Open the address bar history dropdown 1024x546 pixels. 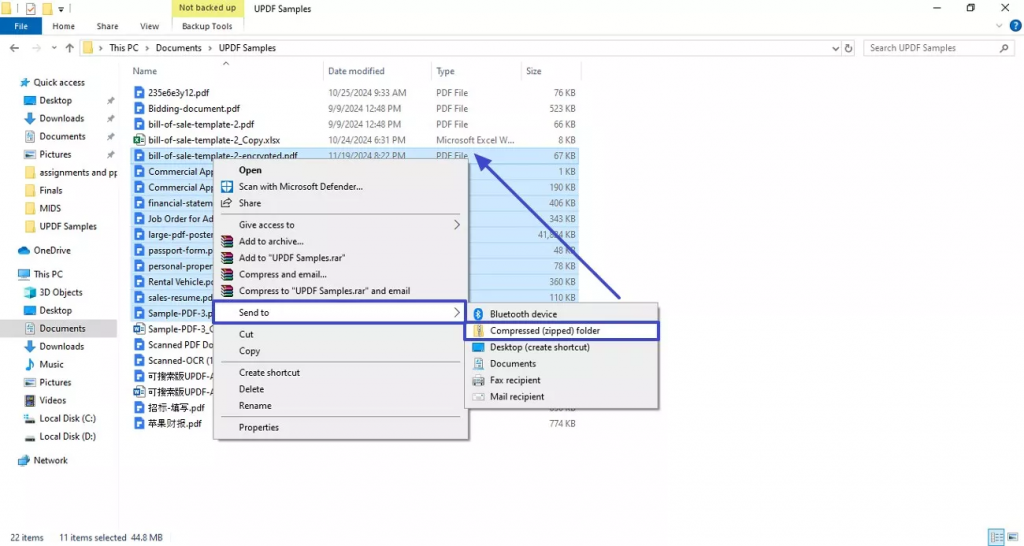pos(835,48)
